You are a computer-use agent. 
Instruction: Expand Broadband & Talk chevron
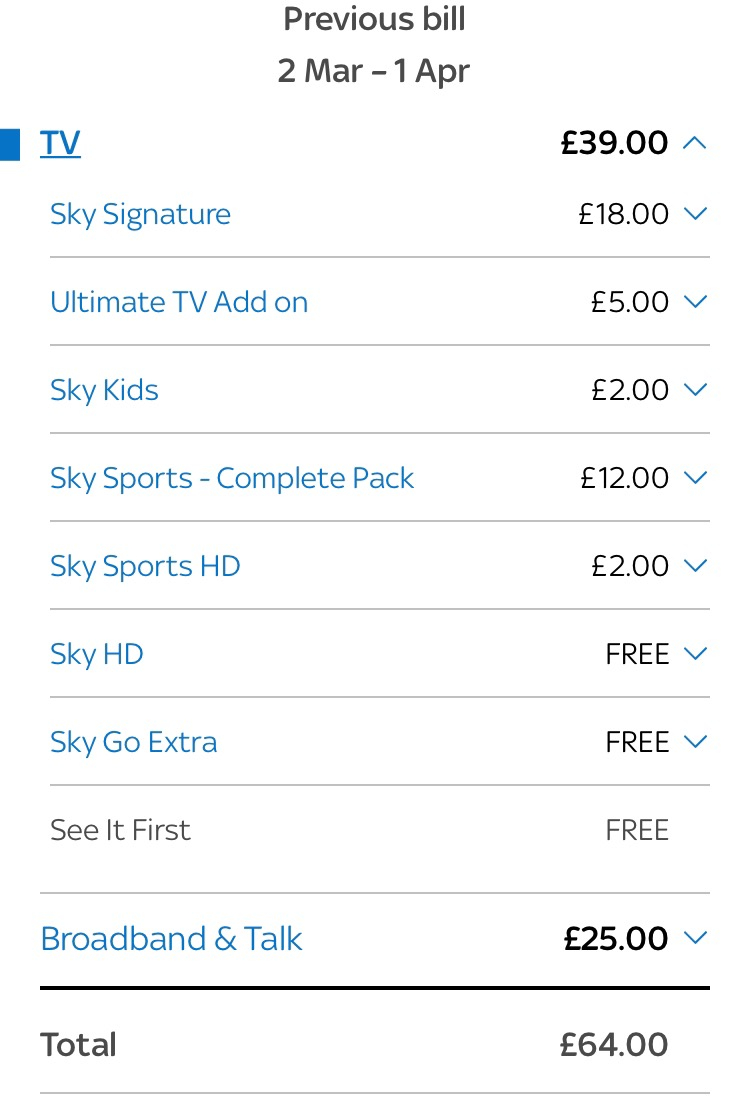pos(695,937)
